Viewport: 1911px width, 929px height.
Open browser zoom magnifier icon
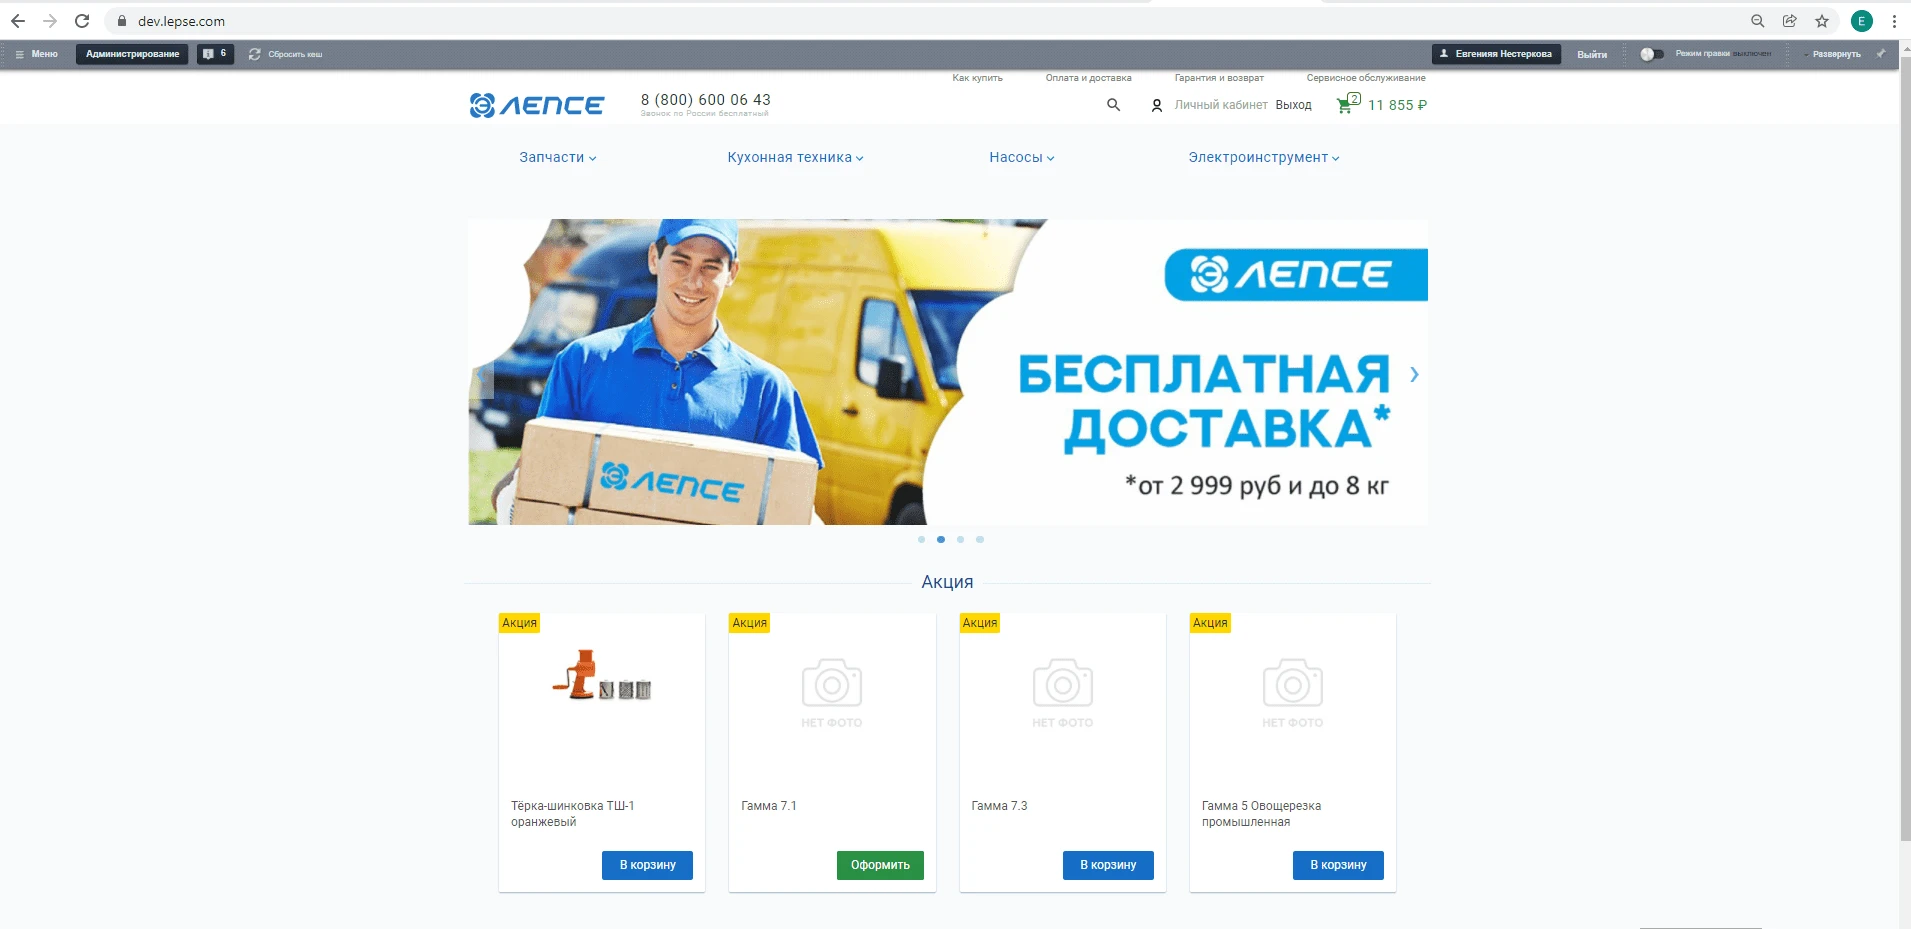1757,21
